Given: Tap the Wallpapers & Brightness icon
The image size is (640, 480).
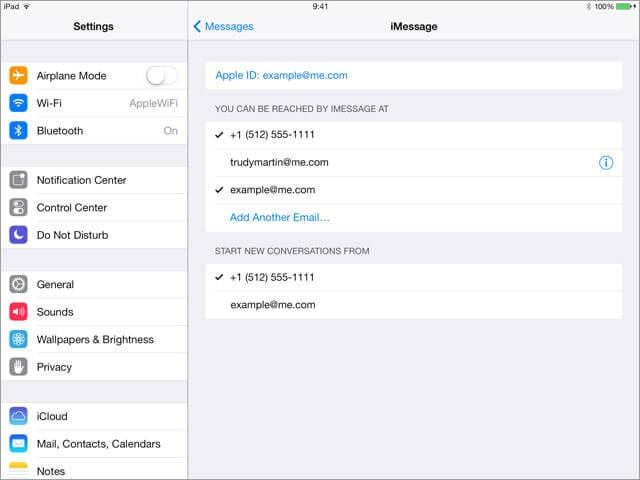Looking at the screenshot, I should [18, 339].
